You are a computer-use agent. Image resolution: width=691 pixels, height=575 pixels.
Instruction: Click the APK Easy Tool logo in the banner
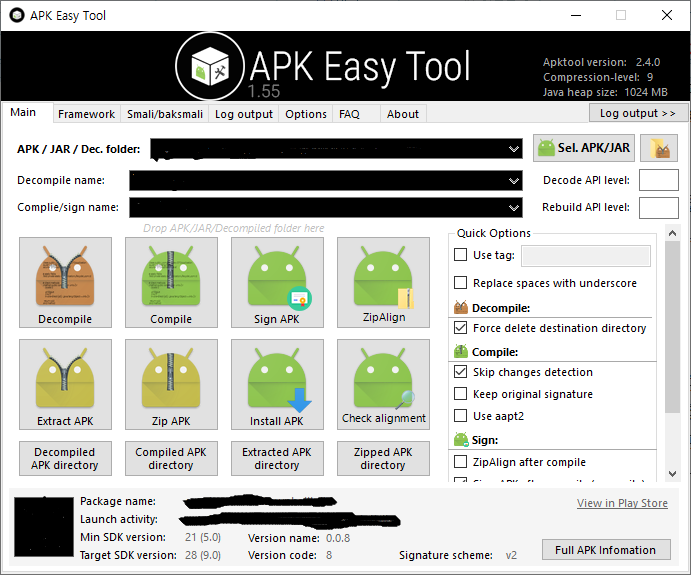pos(210,66)
